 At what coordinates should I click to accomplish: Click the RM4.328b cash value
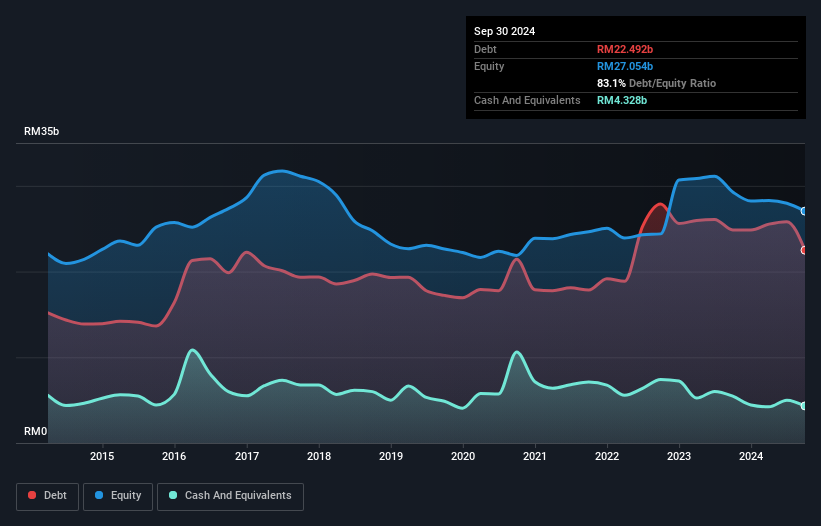pyautogui.click(x=622, y=100)
